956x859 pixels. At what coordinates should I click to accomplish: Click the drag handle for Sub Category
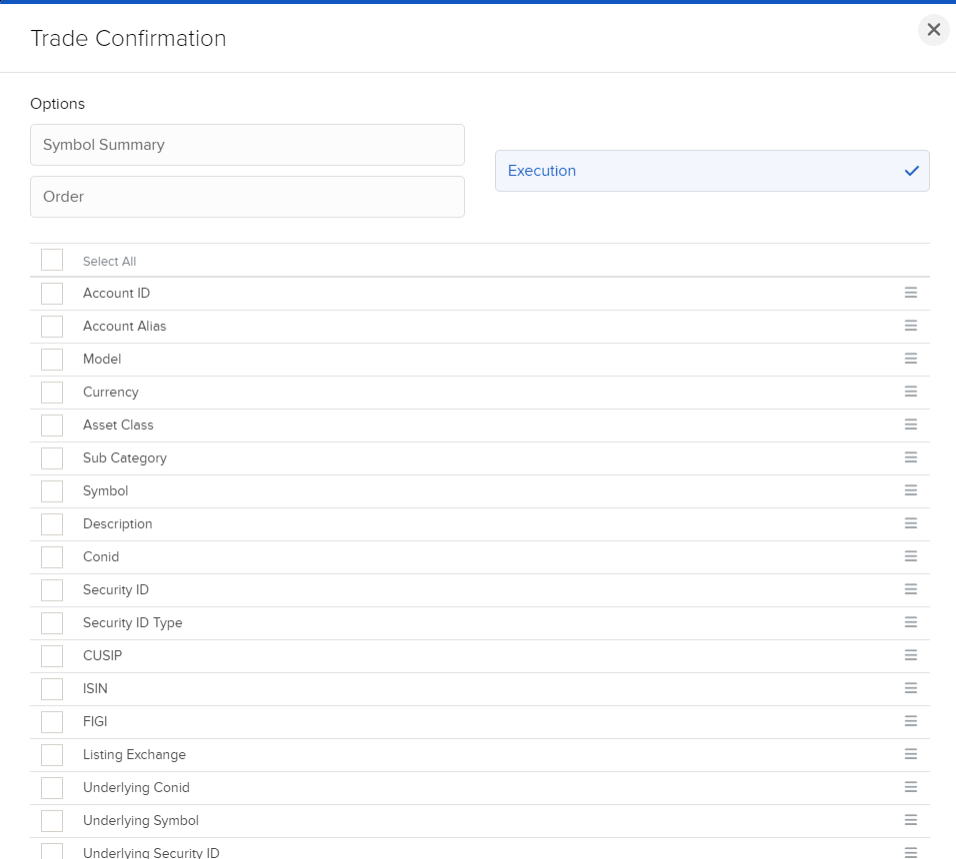pos(910,458)
